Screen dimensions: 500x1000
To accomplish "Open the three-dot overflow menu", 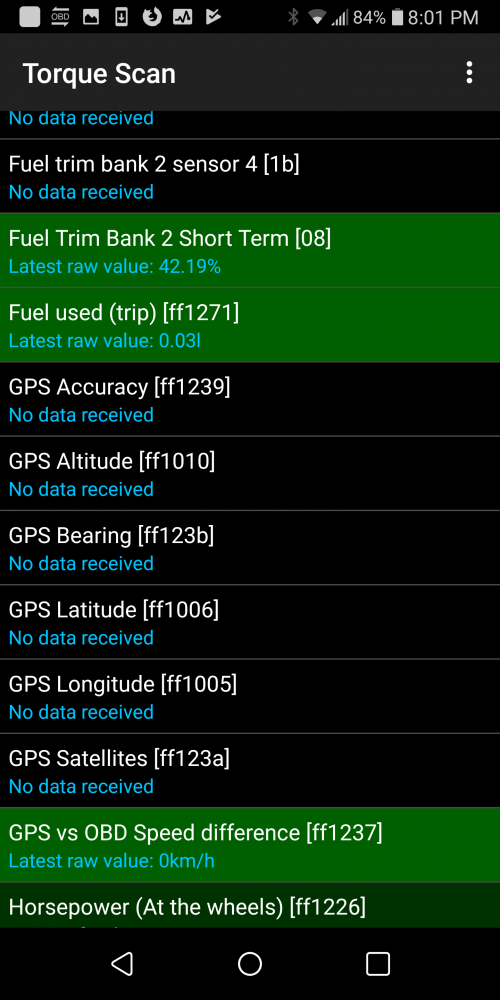I will 469,73.
